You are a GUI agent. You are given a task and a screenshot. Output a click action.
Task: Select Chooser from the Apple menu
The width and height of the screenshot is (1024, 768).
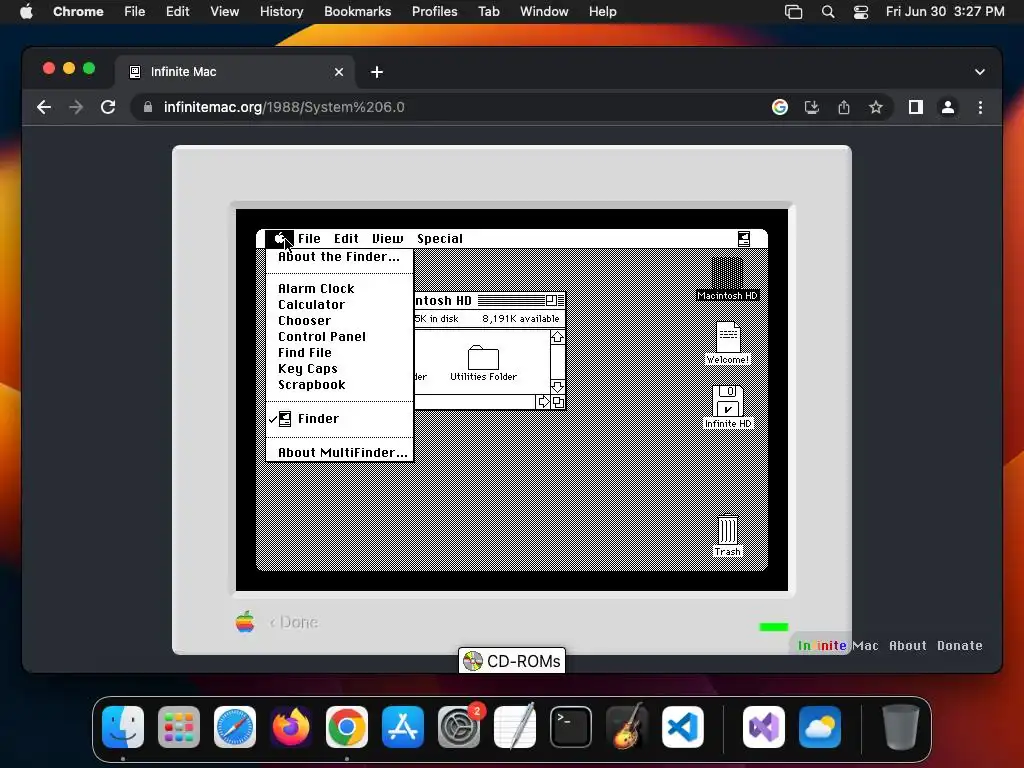(x=339, y=321)
